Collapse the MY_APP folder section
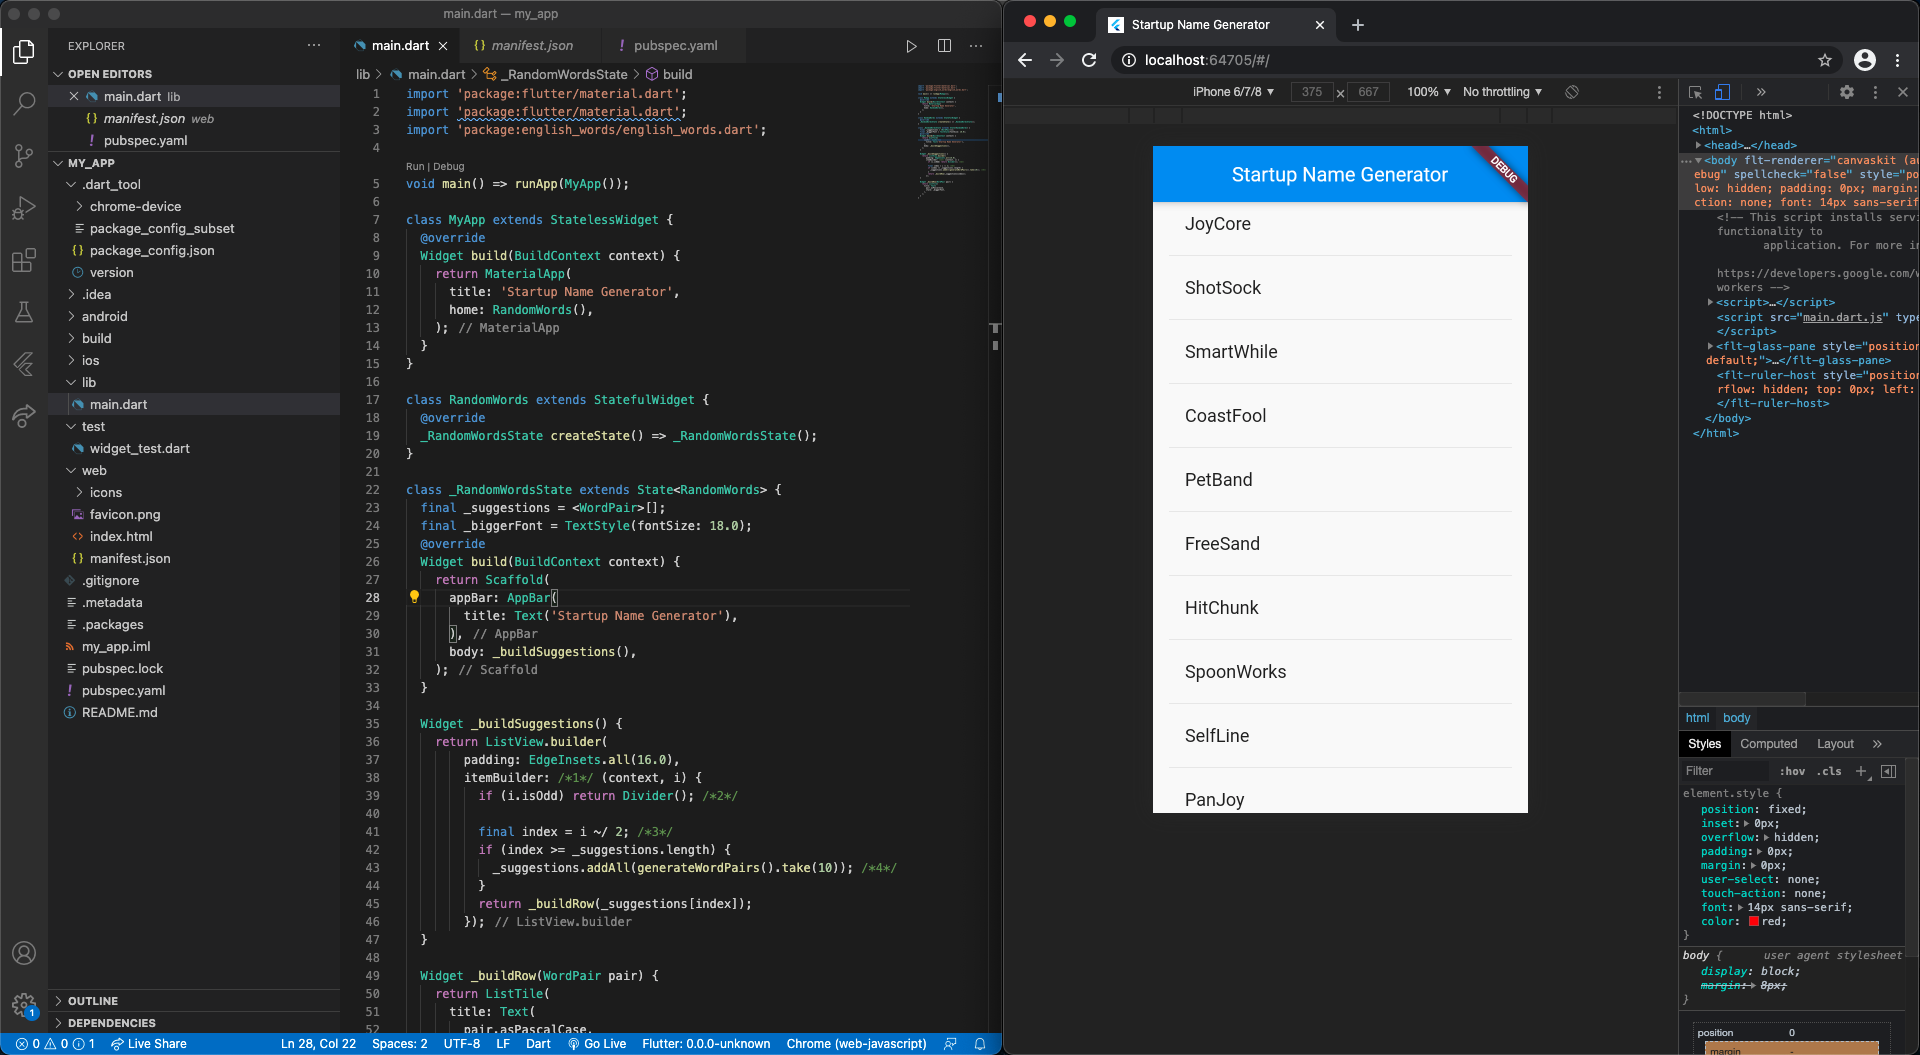The image size is (1920, 1055). coord(195,163)
